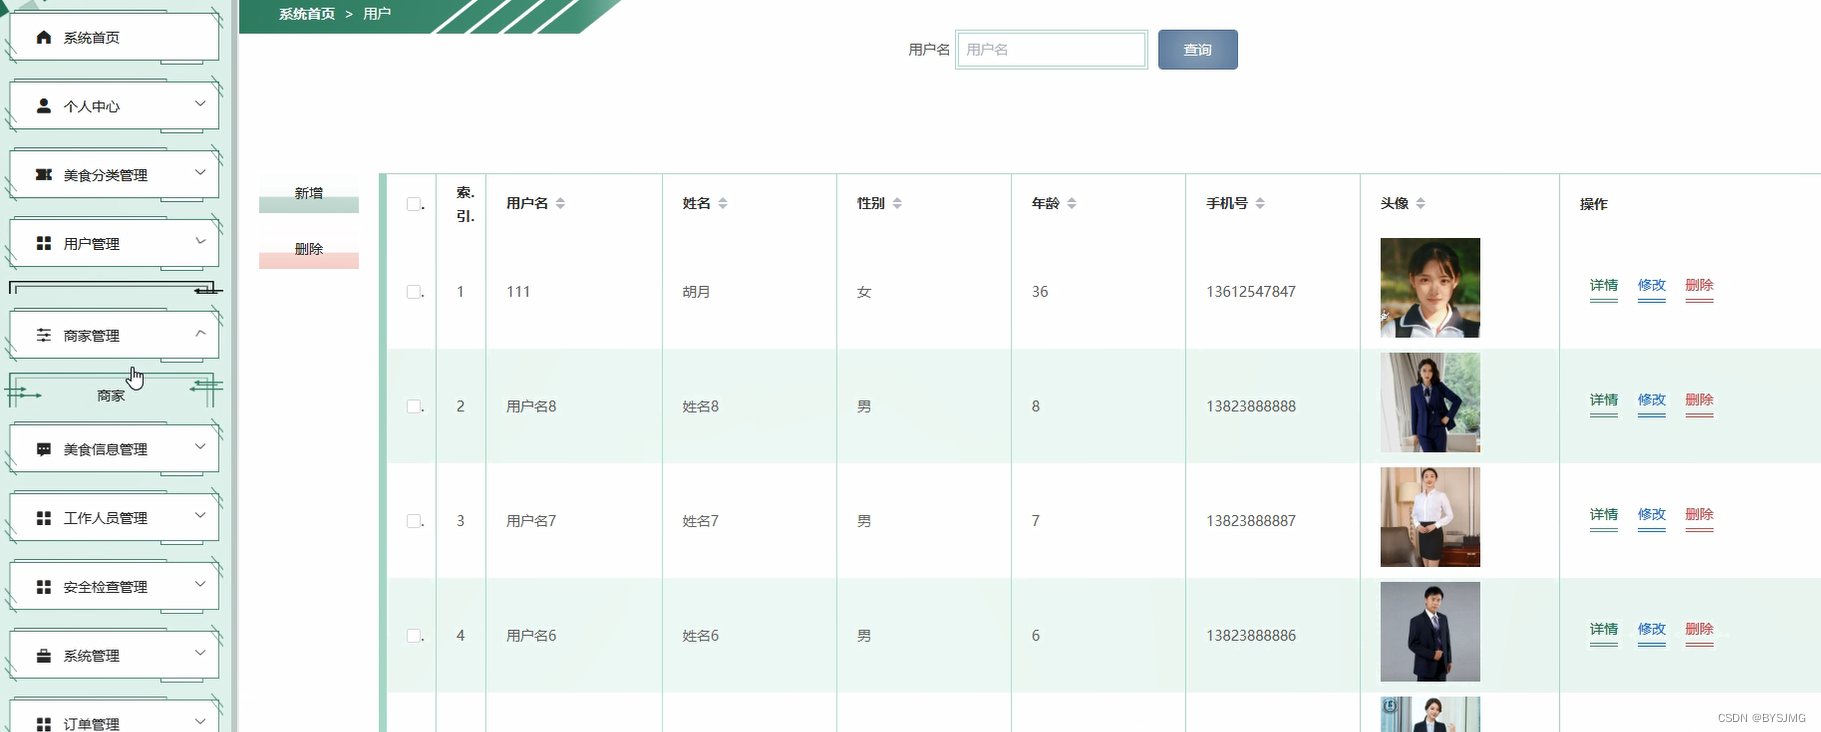The image size is (1821, 732).
Task: Check the box for row 111 胡月
Action: click(x=414, y=292)
